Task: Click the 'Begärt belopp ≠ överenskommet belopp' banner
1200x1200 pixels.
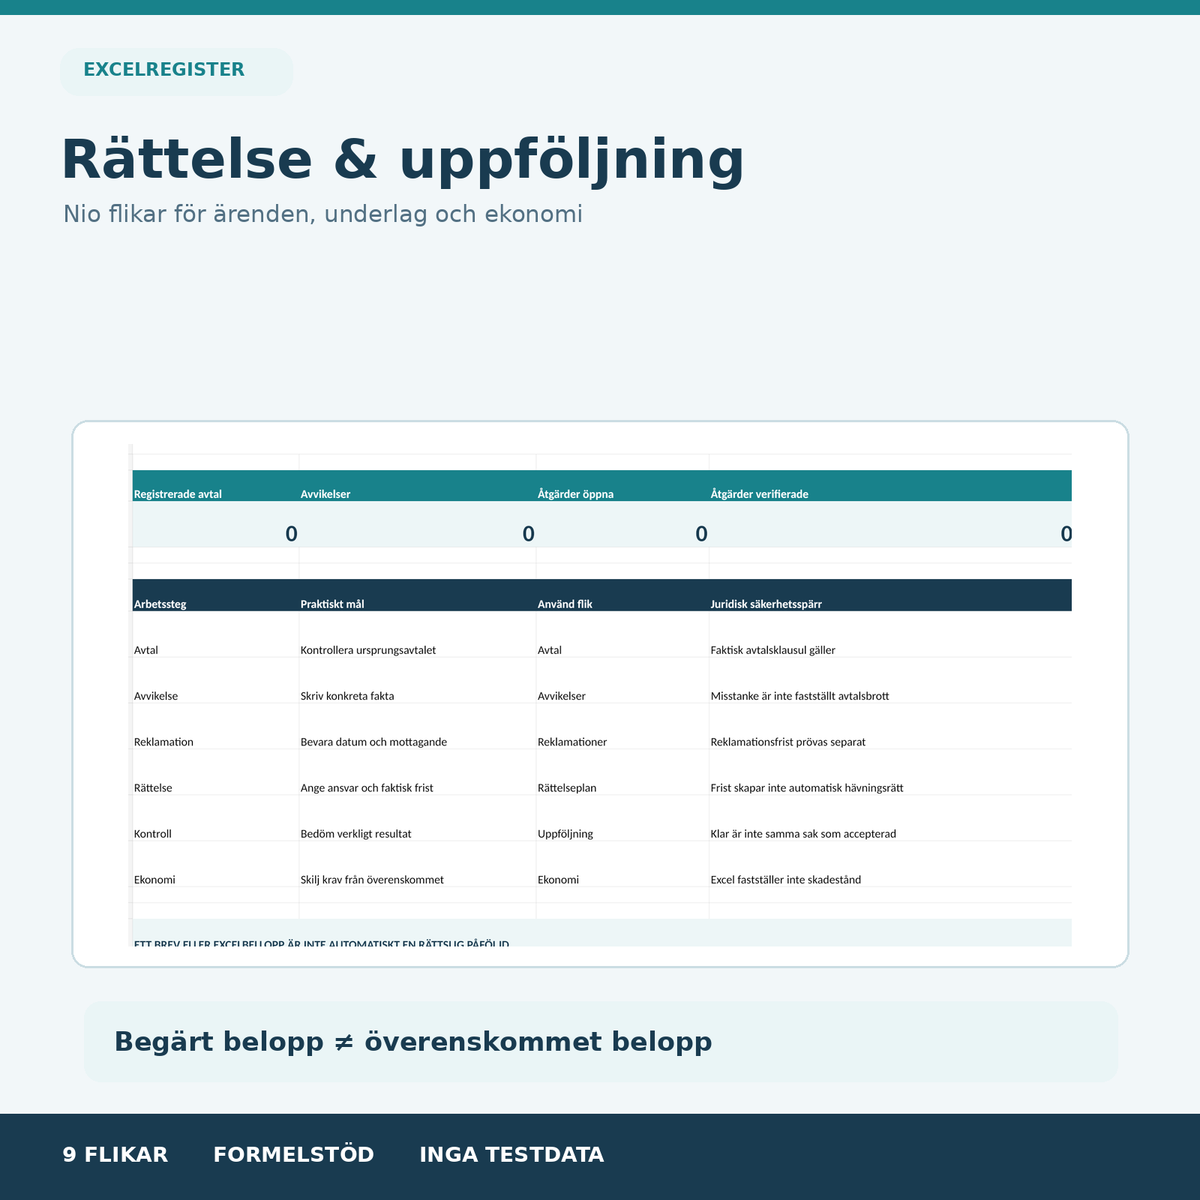Action: click(x=600, y=1042)
